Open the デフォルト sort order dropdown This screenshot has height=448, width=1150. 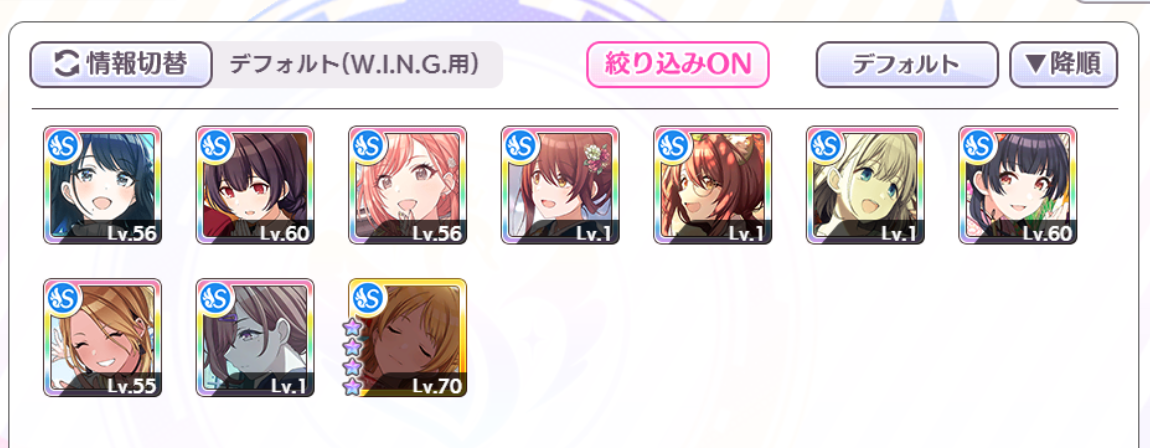pos(907,65)
